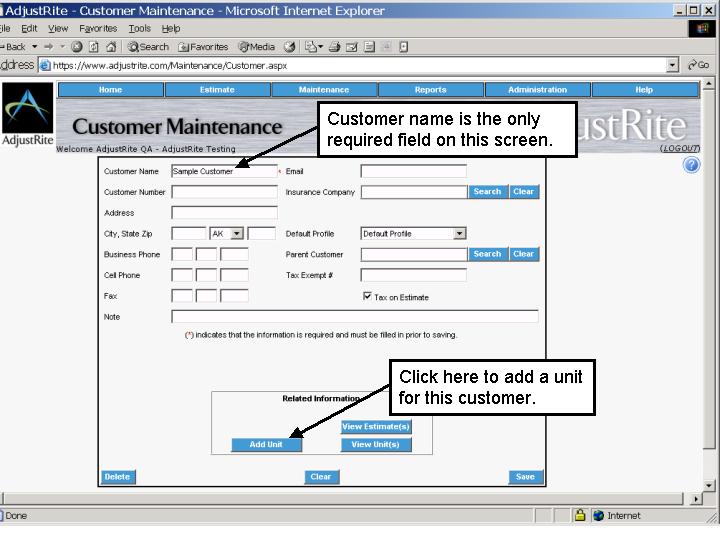The image size is (720, 540).
Task: Open the Edit menu
Action: (29, 28)
